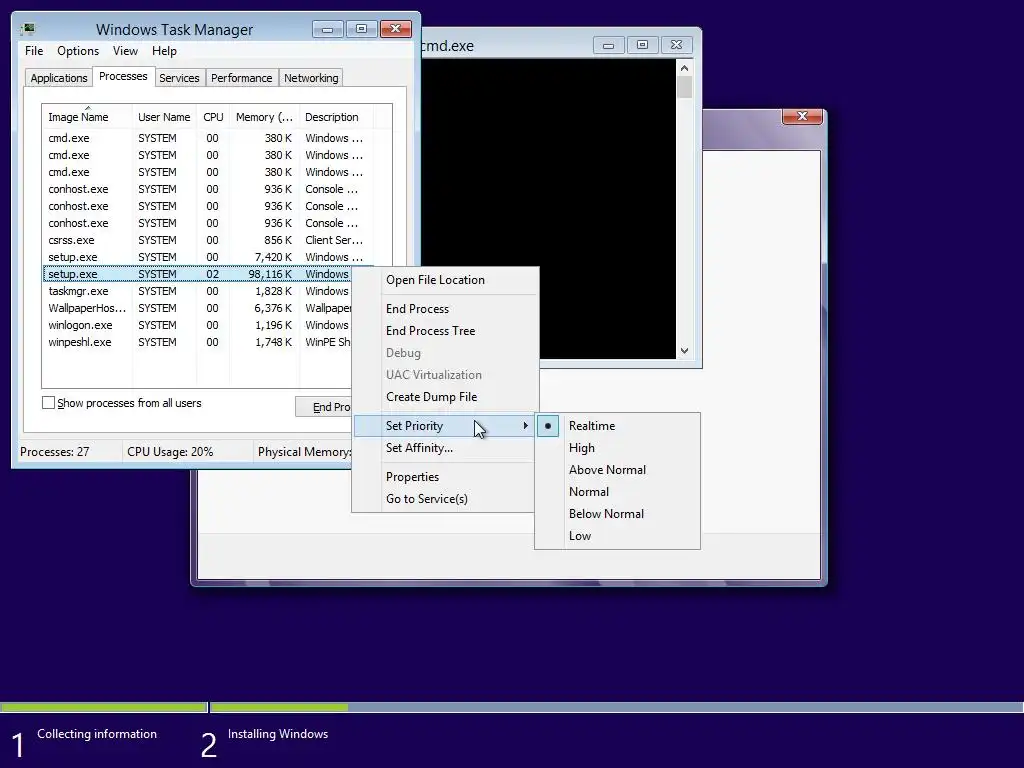Select the WallpaperHos... process row
The width and height of the screenshot is (1024, 768).
click(x=197, y=308)
